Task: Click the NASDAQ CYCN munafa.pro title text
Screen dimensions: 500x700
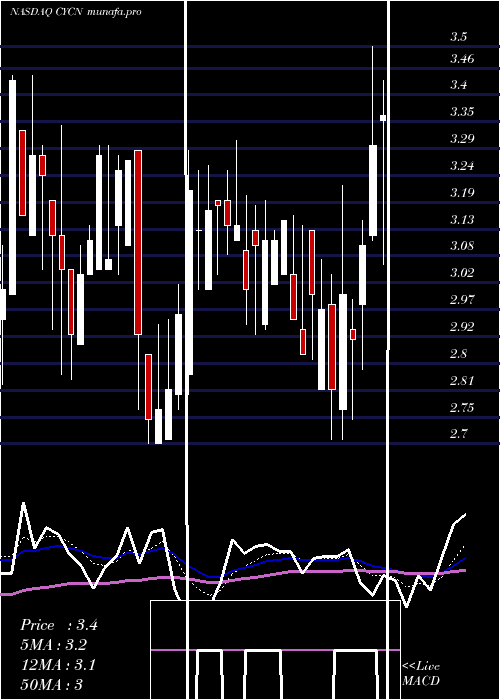Action: click(x=75, y=12)
